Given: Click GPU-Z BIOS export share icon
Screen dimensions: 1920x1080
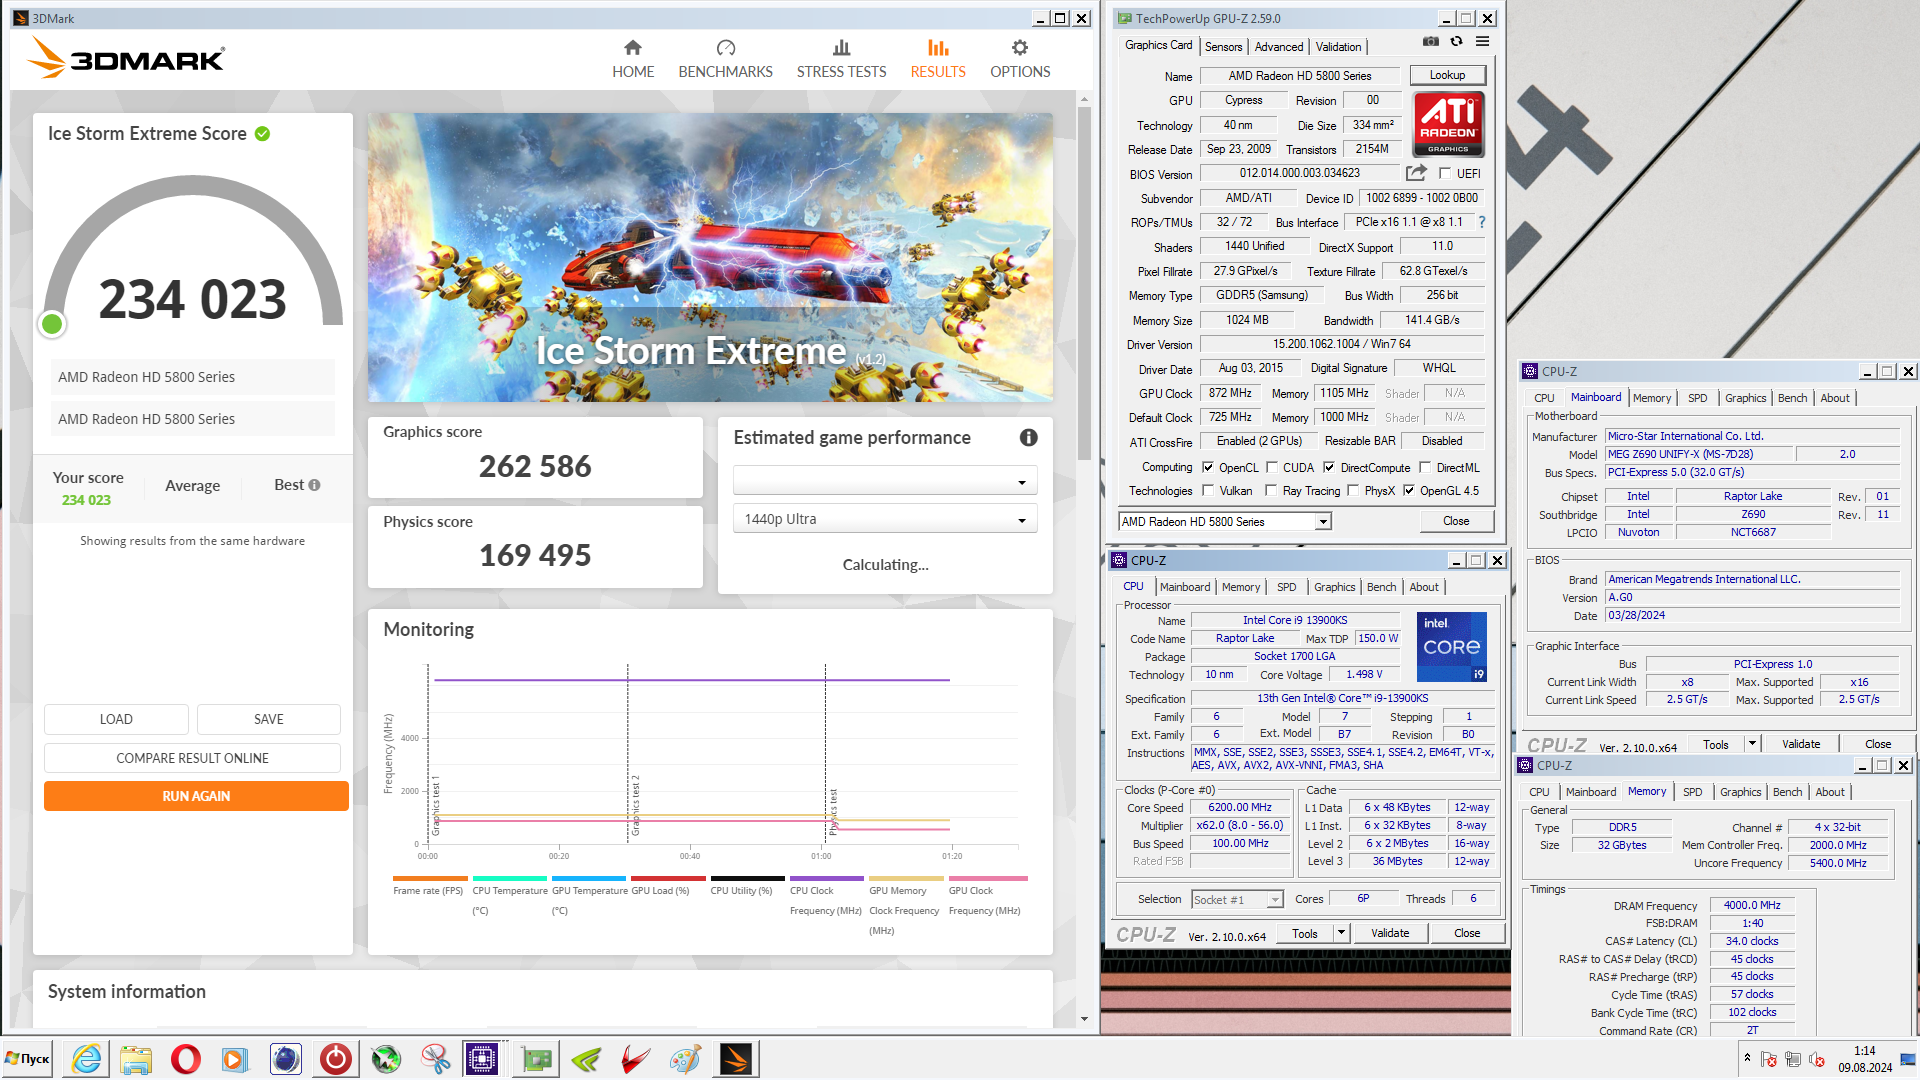Looking at the screenshot, I should tap(1416, 173).
